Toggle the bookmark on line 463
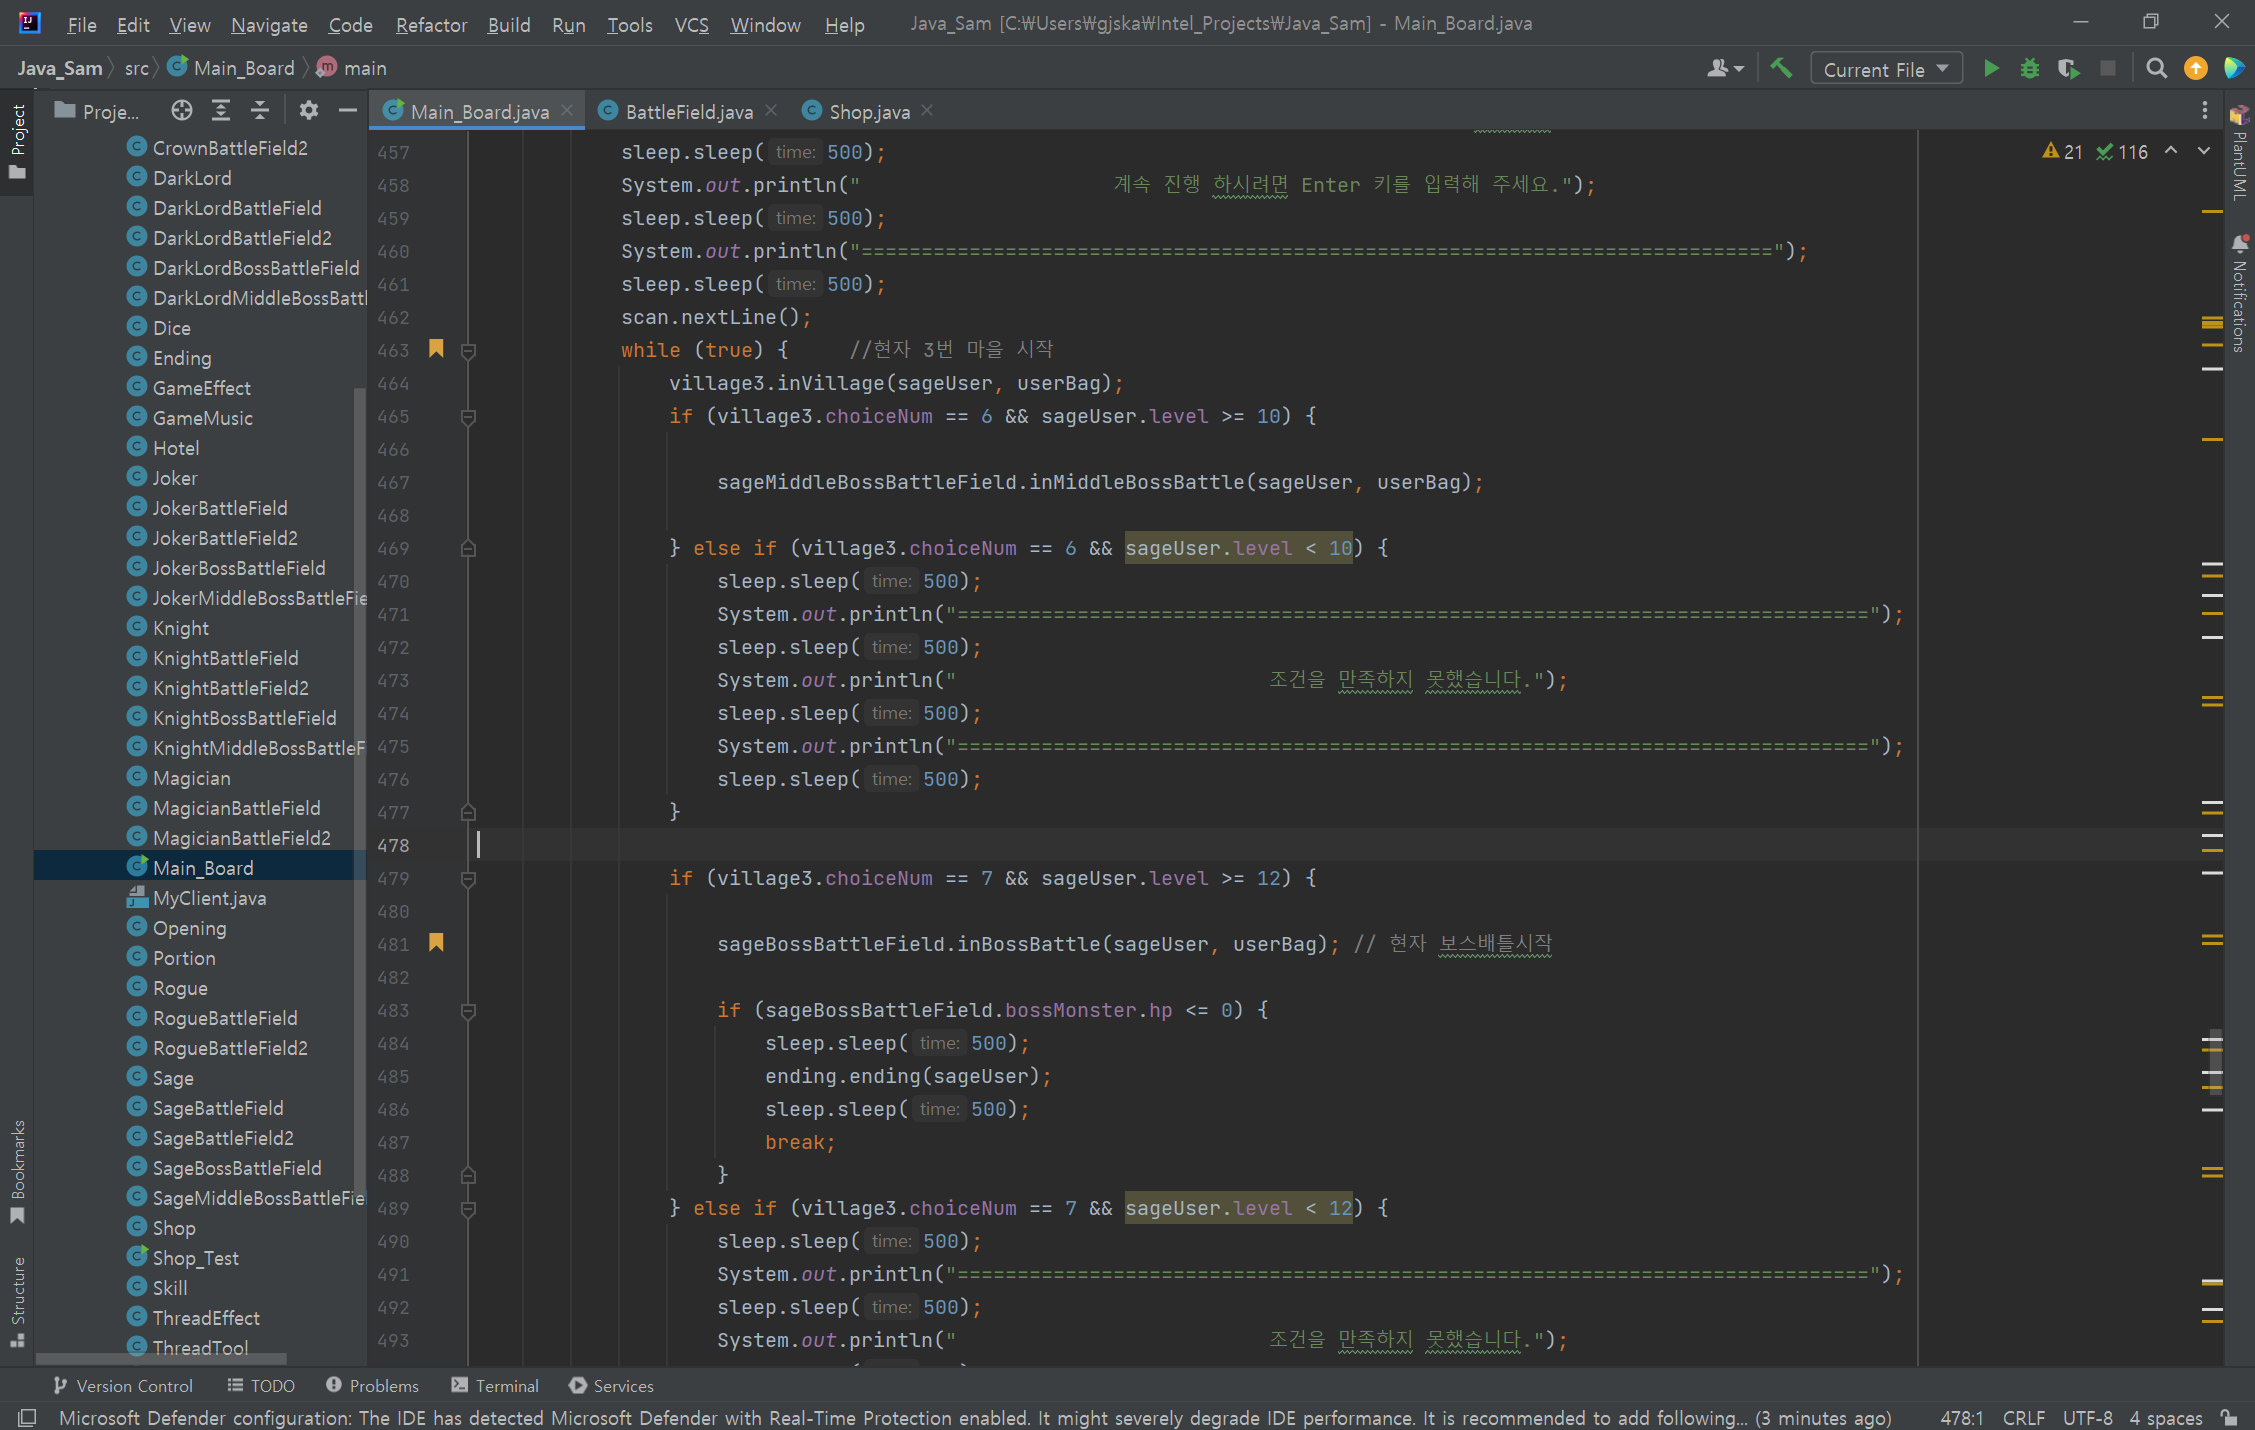The image size is (2255, 1430). click(436, 349)
